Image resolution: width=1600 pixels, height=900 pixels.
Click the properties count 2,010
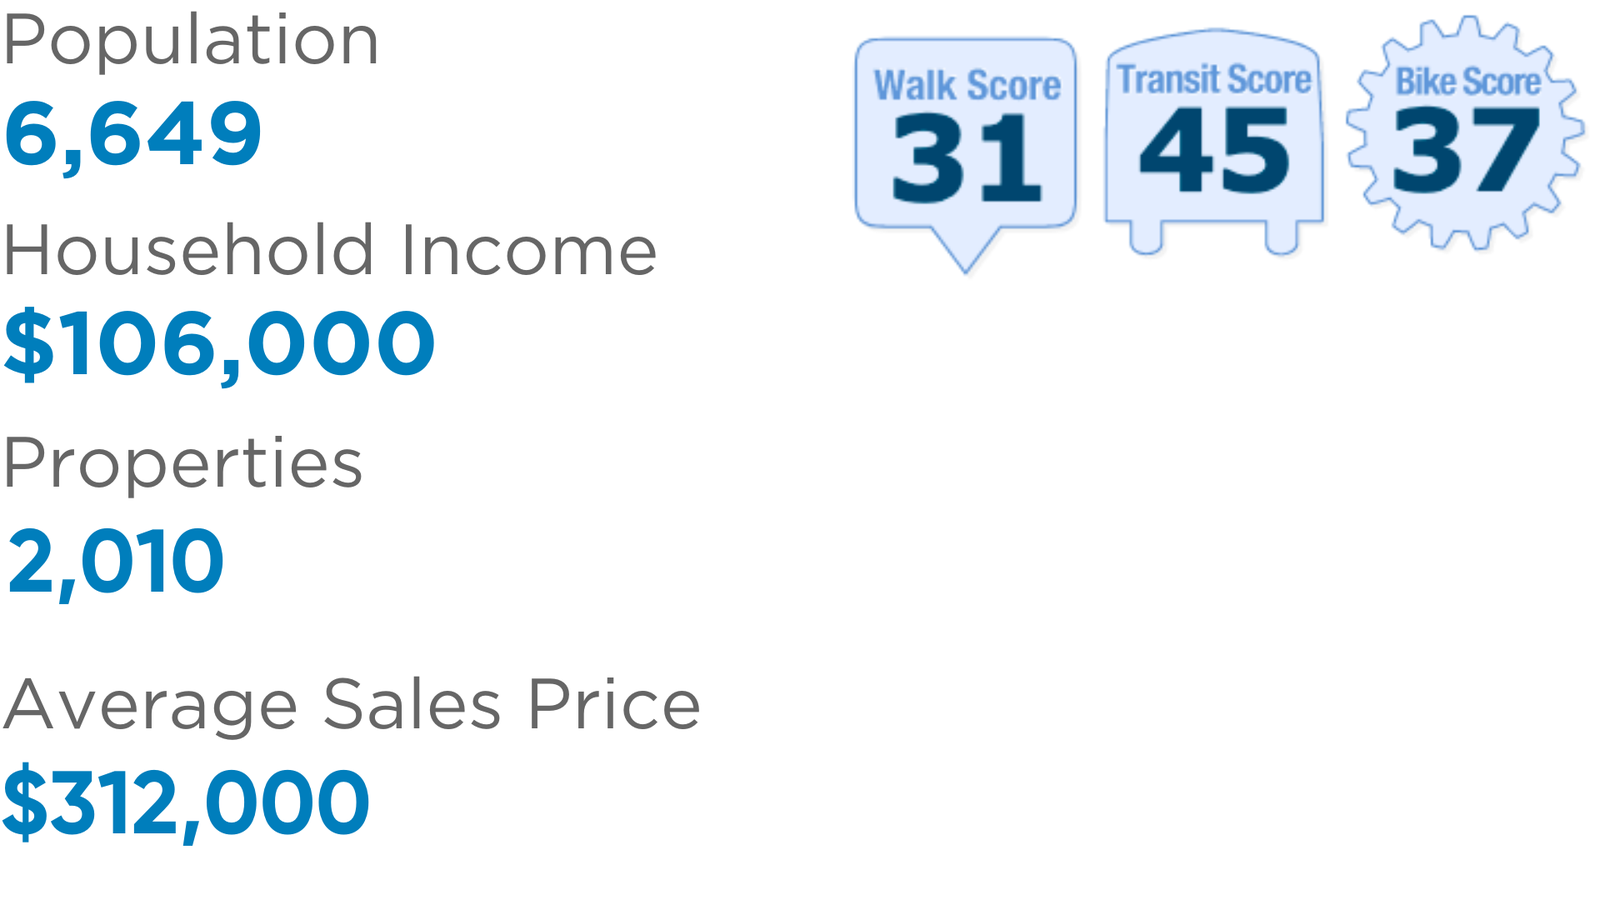click(x=116, y=562)
